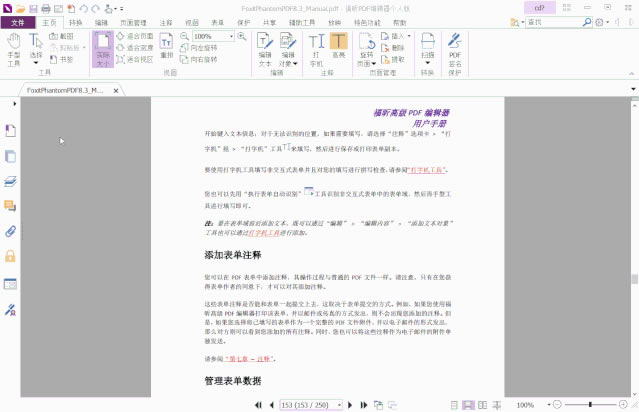
Task: Open the Bookmarks panel in sidebar
Action: (10, 130)
